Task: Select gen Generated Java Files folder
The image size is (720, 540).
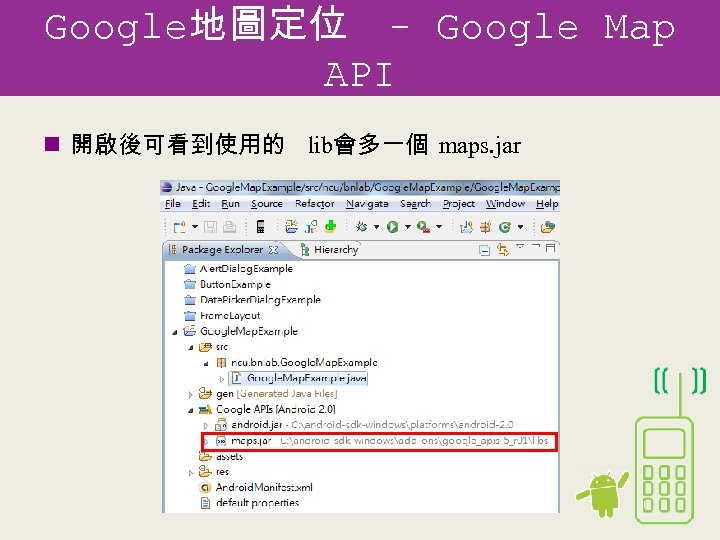Action: tap(268, 394)
